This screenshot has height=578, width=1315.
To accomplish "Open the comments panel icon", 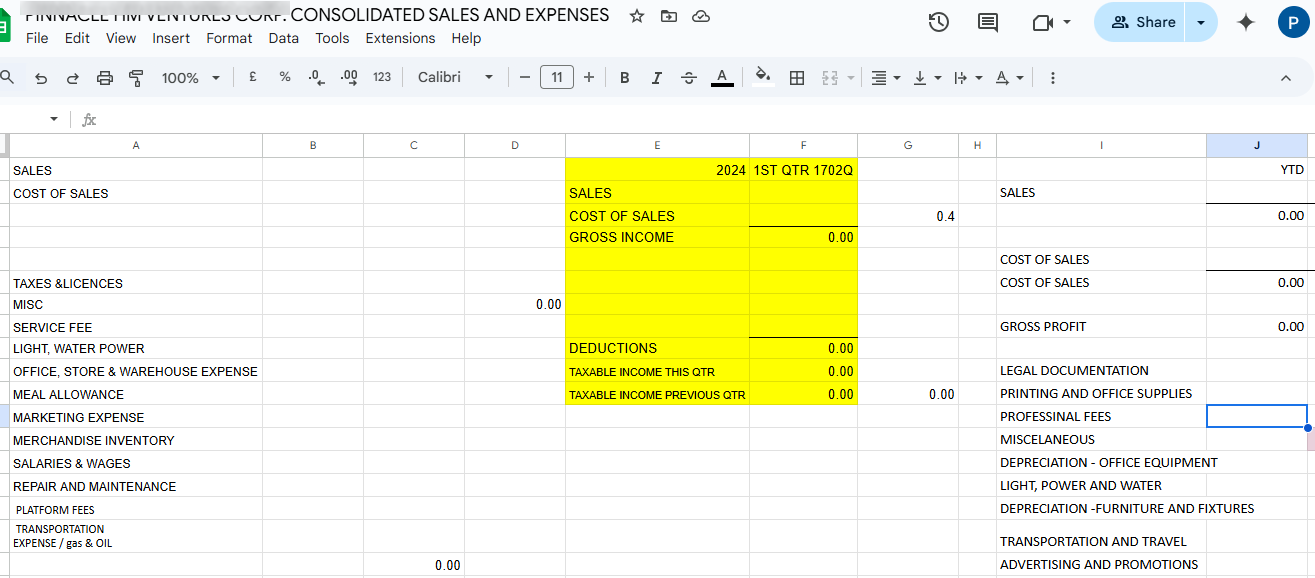I will click(987, 22).
